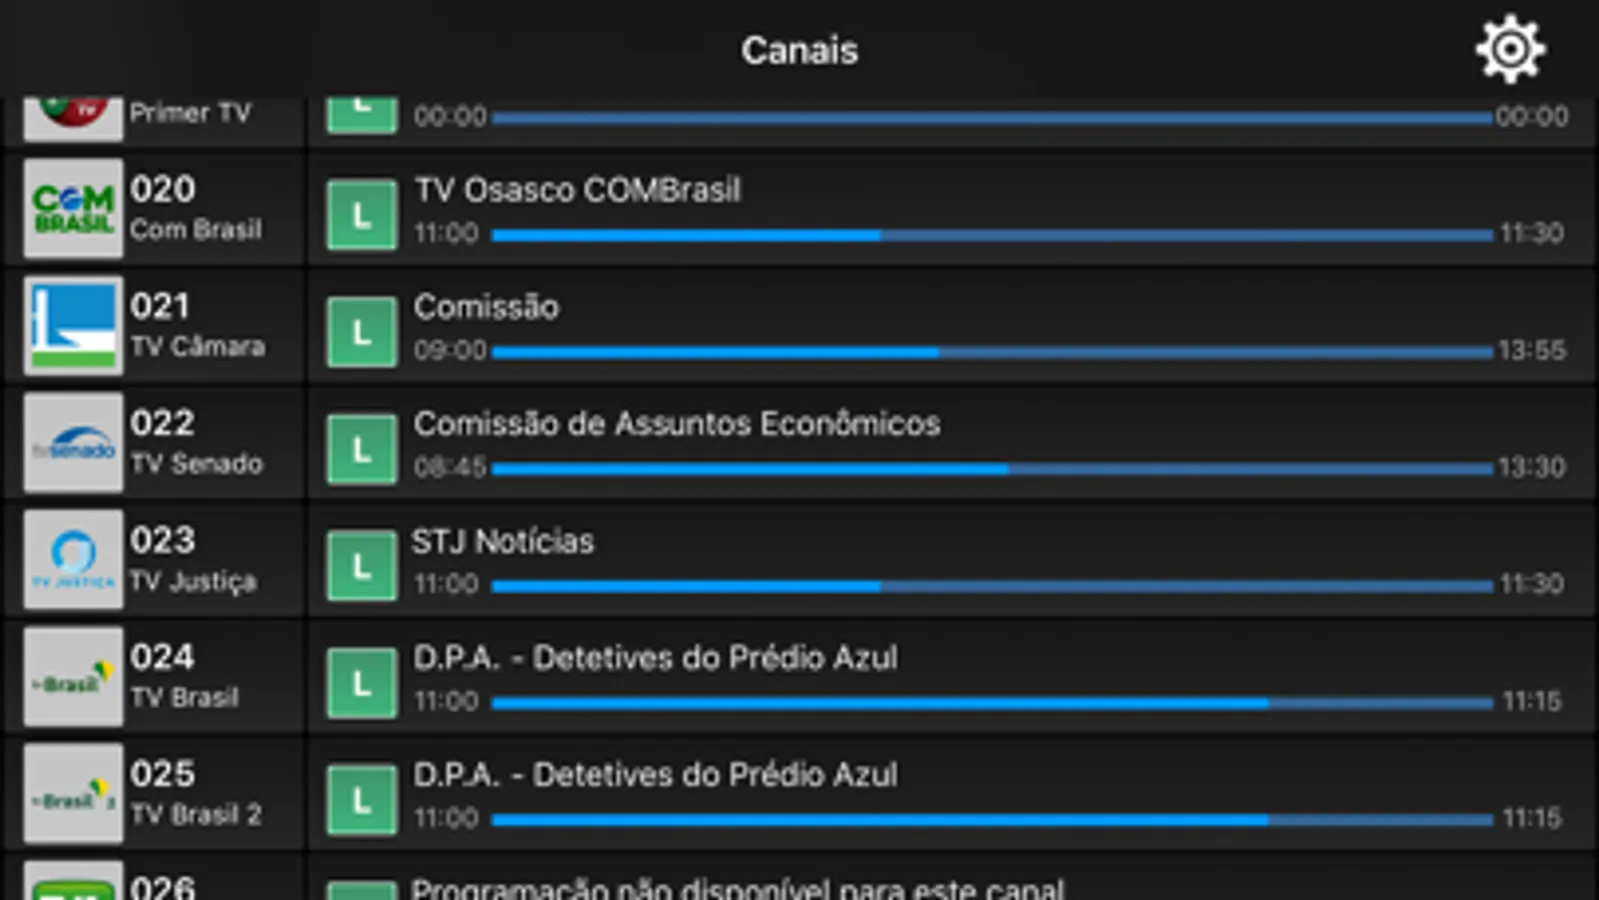Select Comissão de Assuntos Econômicos program
The image size is (1599, 900).
[x=677, y=424]
